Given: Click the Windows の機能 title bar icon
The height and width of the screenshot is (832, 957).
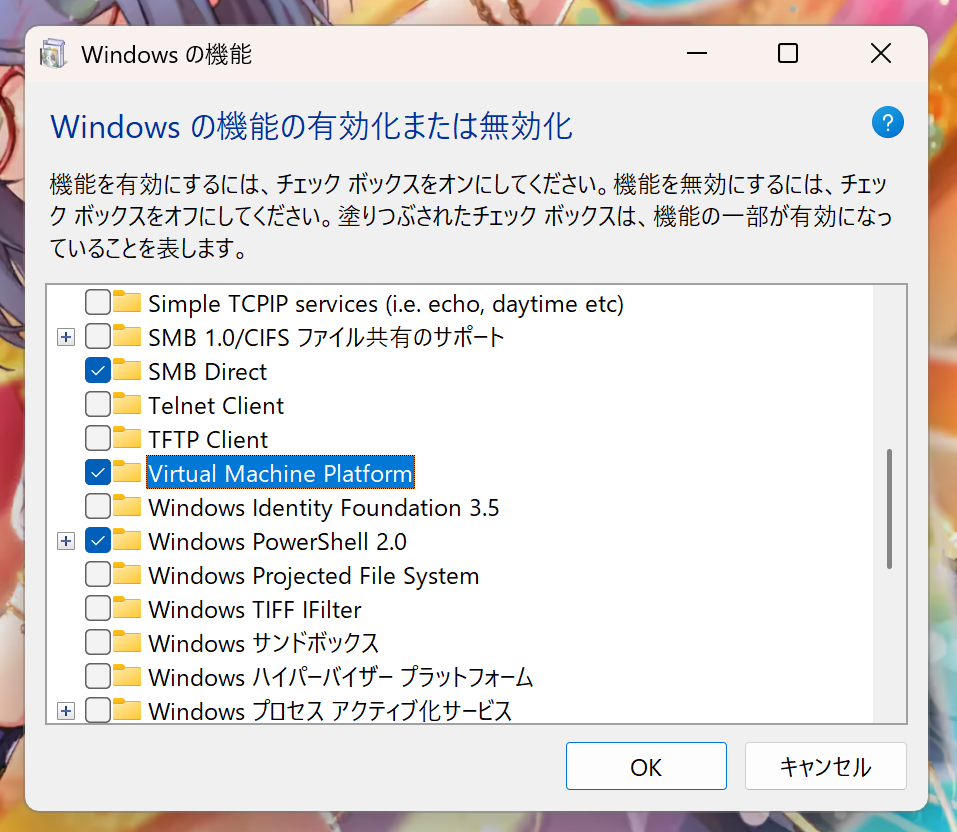Looking at the screenshot, I should click(x=54, y=52).
